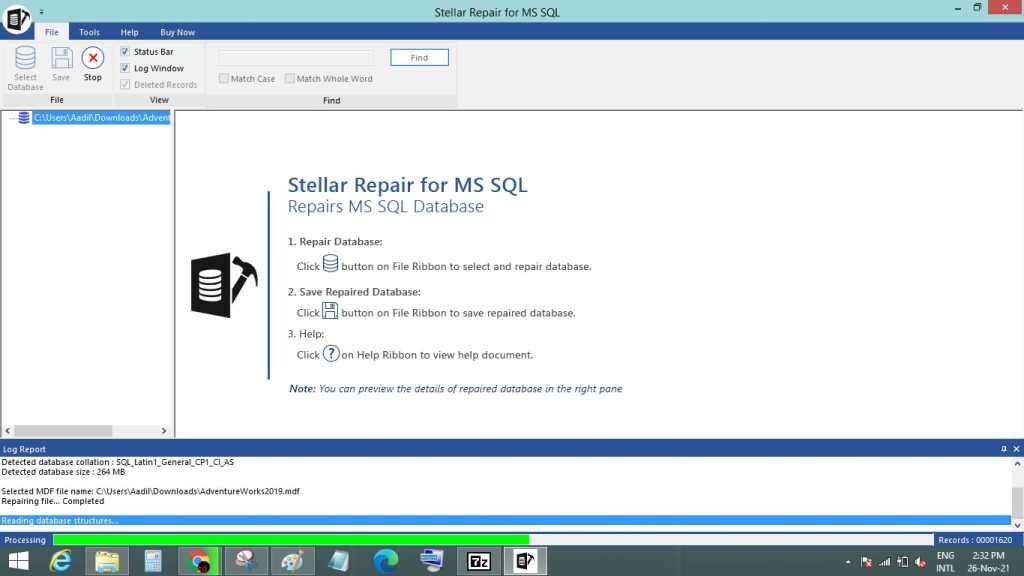
Task: Open the Help ribbon tab
Action: pos(129,32)
